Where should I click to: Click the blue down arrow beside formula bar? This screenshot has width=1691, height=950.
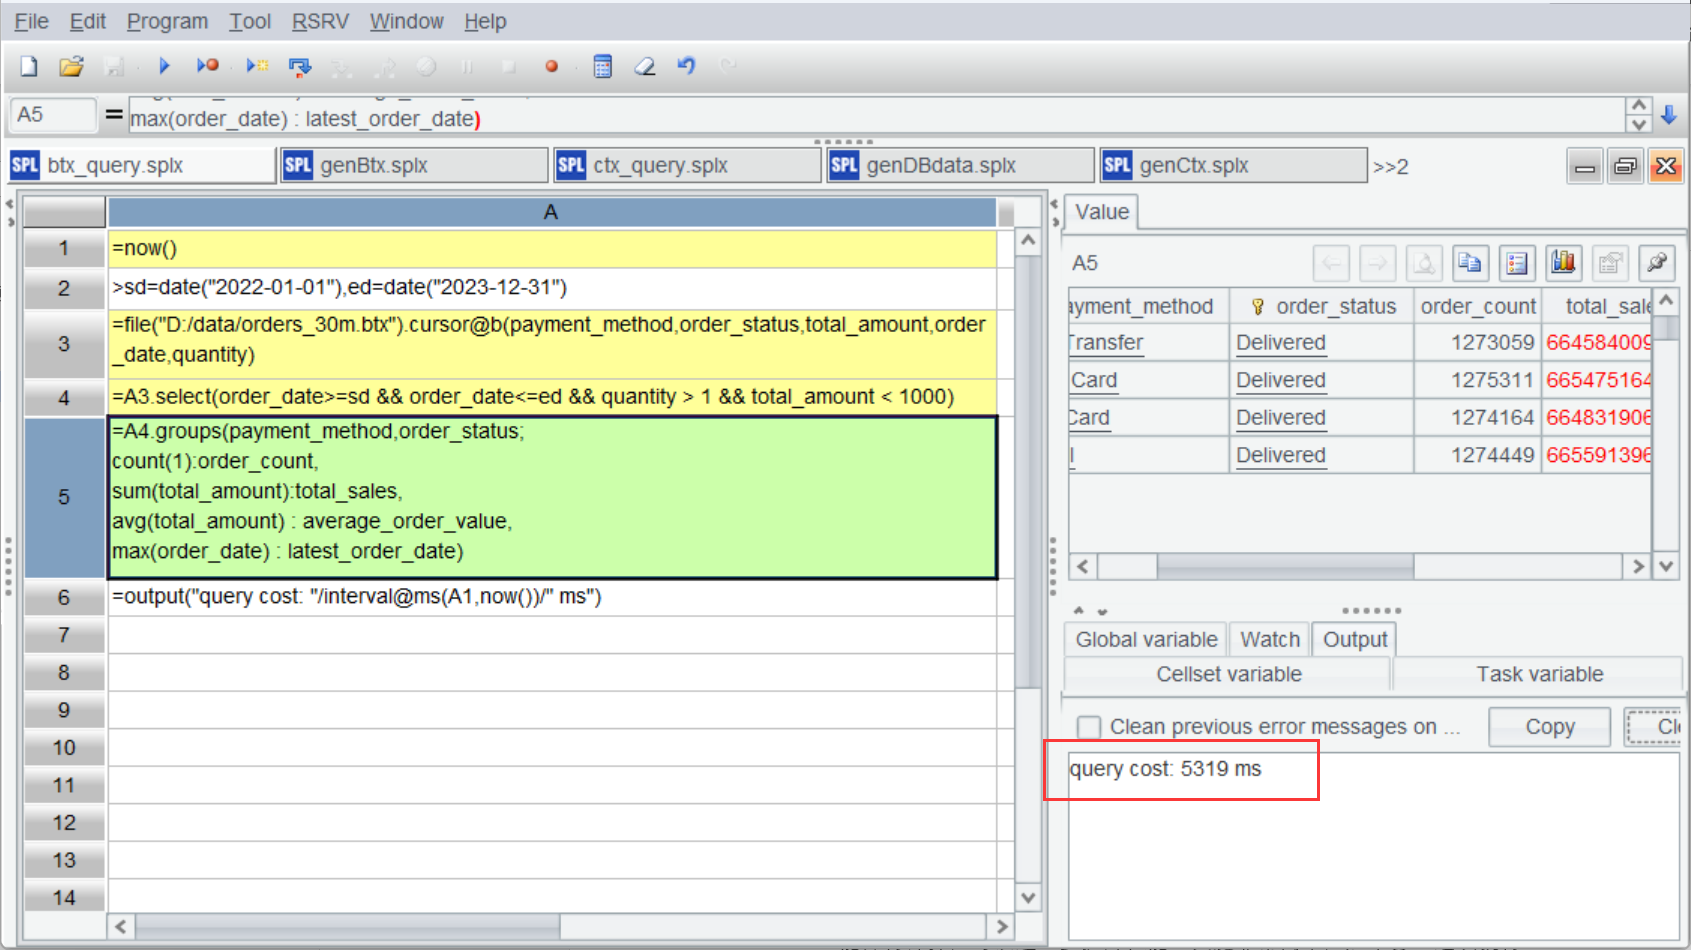click(x=1669, y=115)
